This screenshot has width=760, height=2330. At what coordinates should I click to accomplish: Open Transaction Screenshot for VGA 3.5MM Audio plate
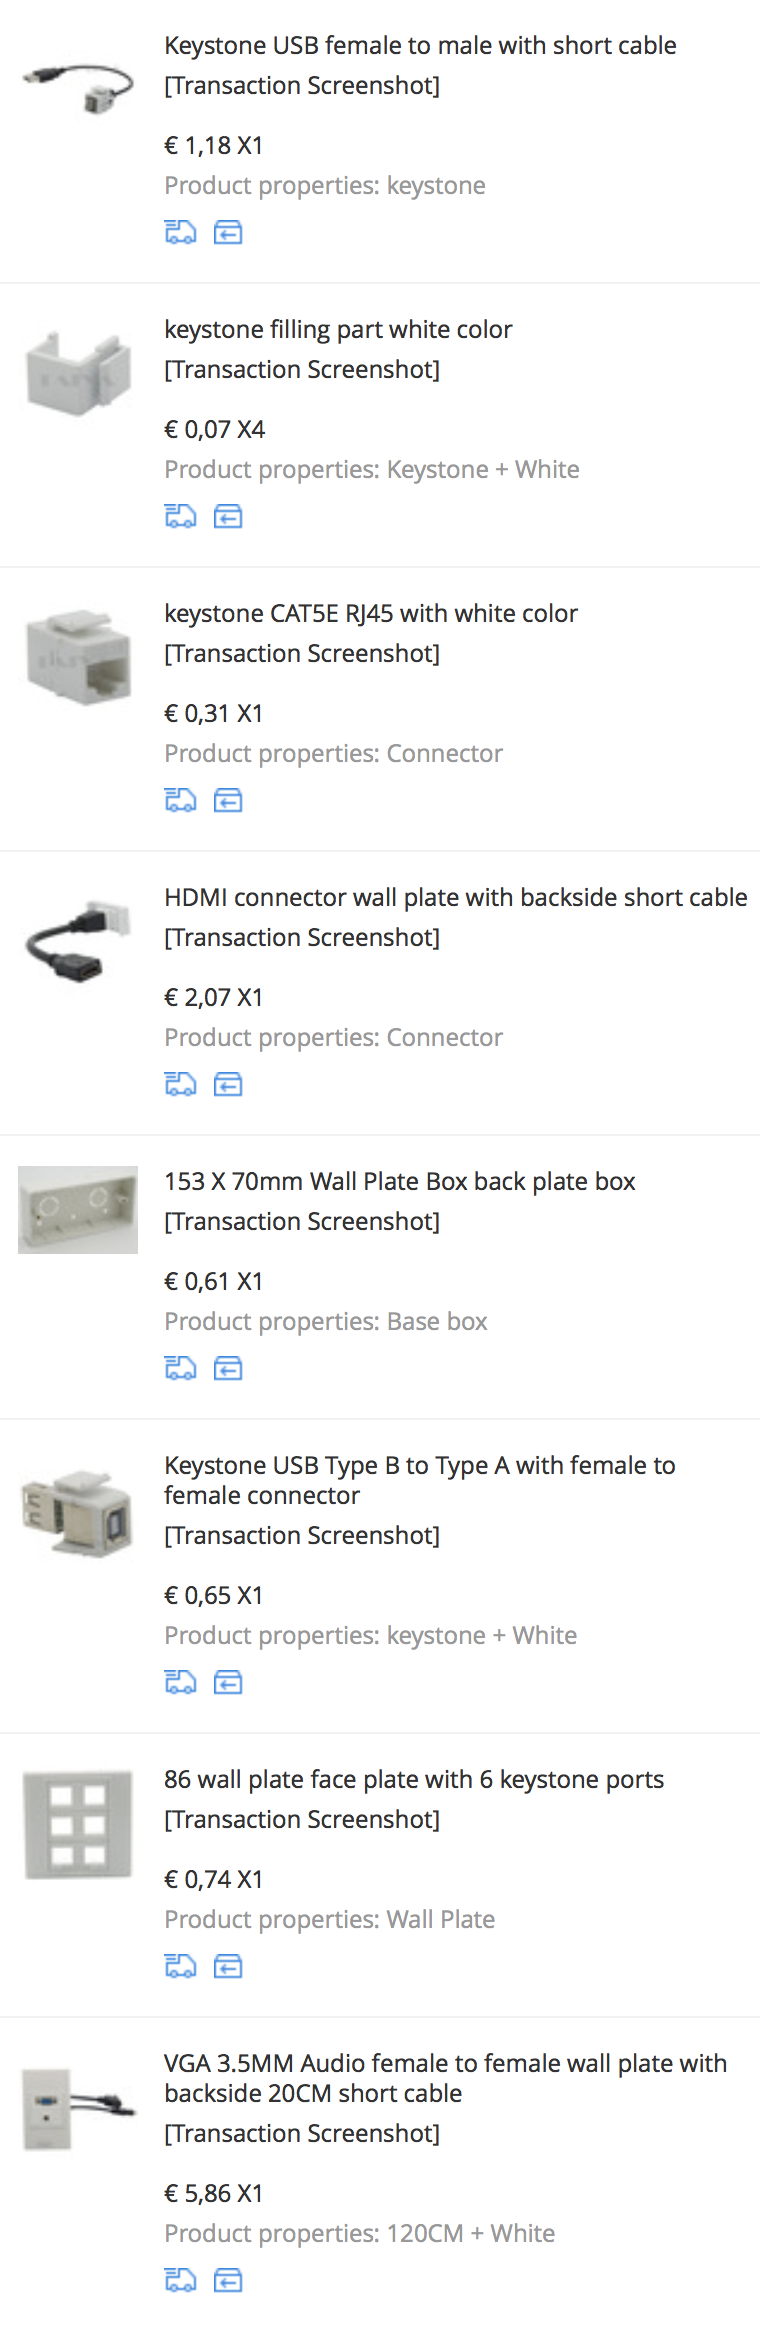click(302, 2134)
